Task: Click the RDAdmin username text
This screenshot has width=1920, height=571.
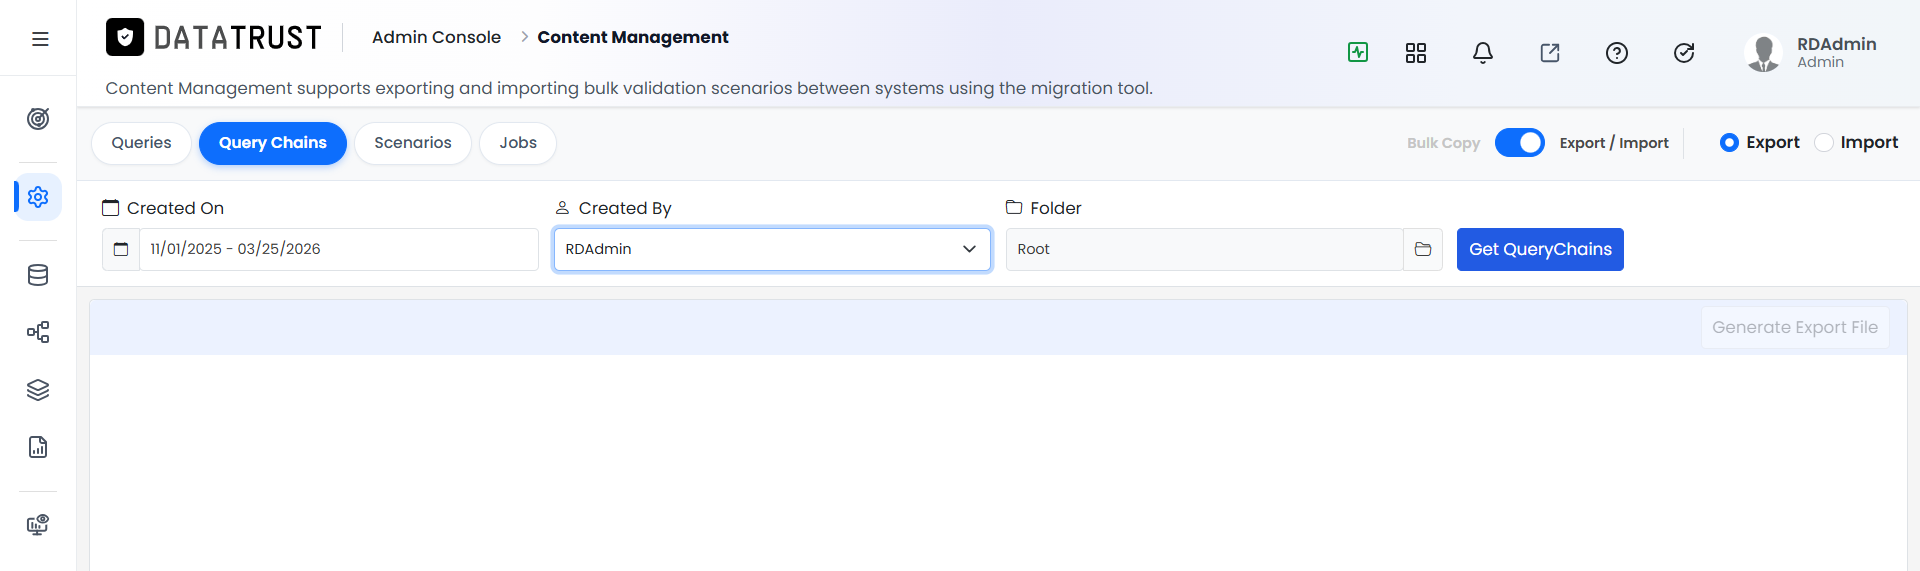Action: (1837, 44)
